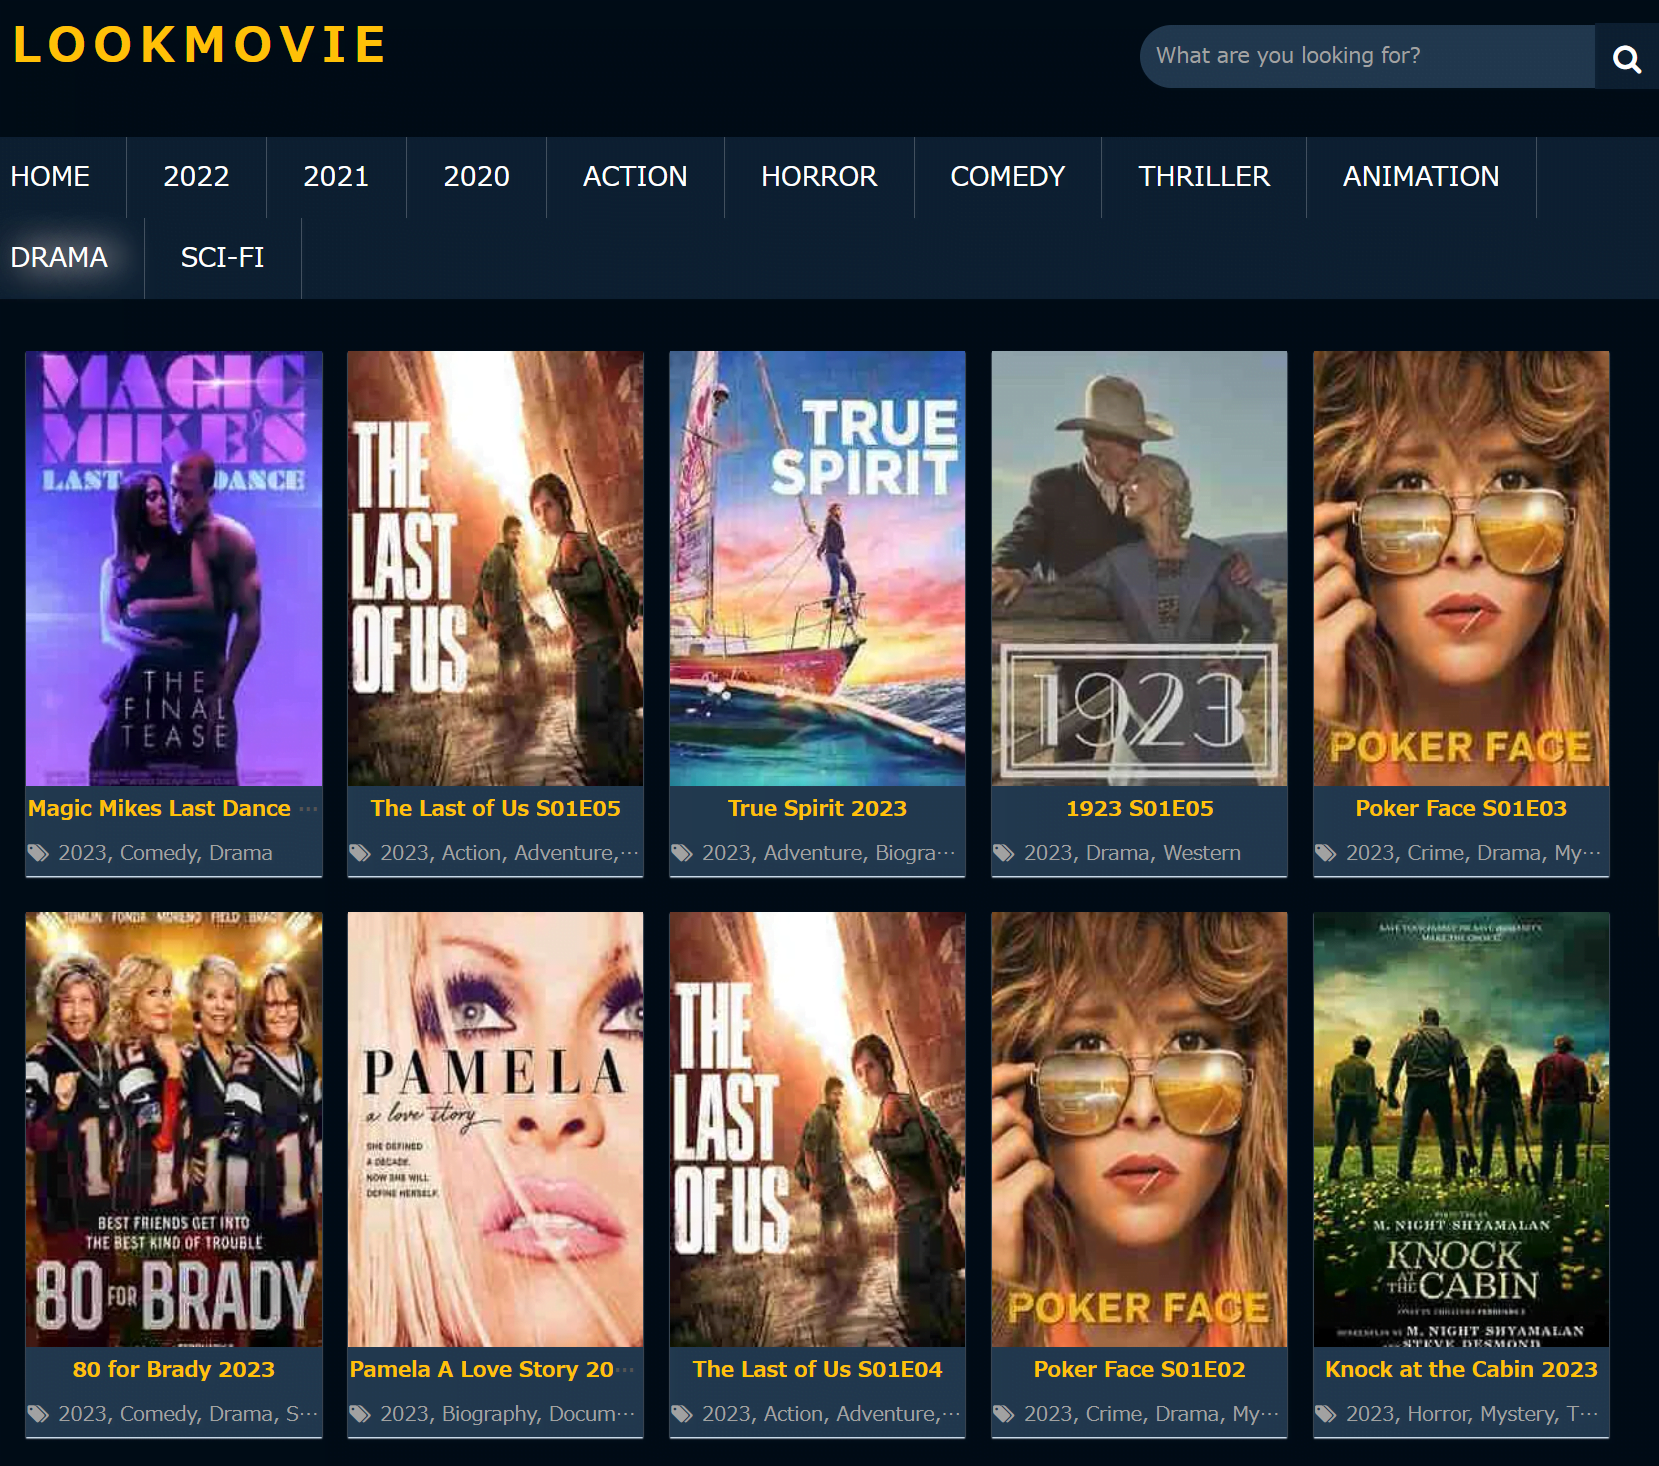Click '2023, Action, Adventure' tags under Last of Us S01E04
Screen dimensions: 1659x1466
tap(831, 1414)
